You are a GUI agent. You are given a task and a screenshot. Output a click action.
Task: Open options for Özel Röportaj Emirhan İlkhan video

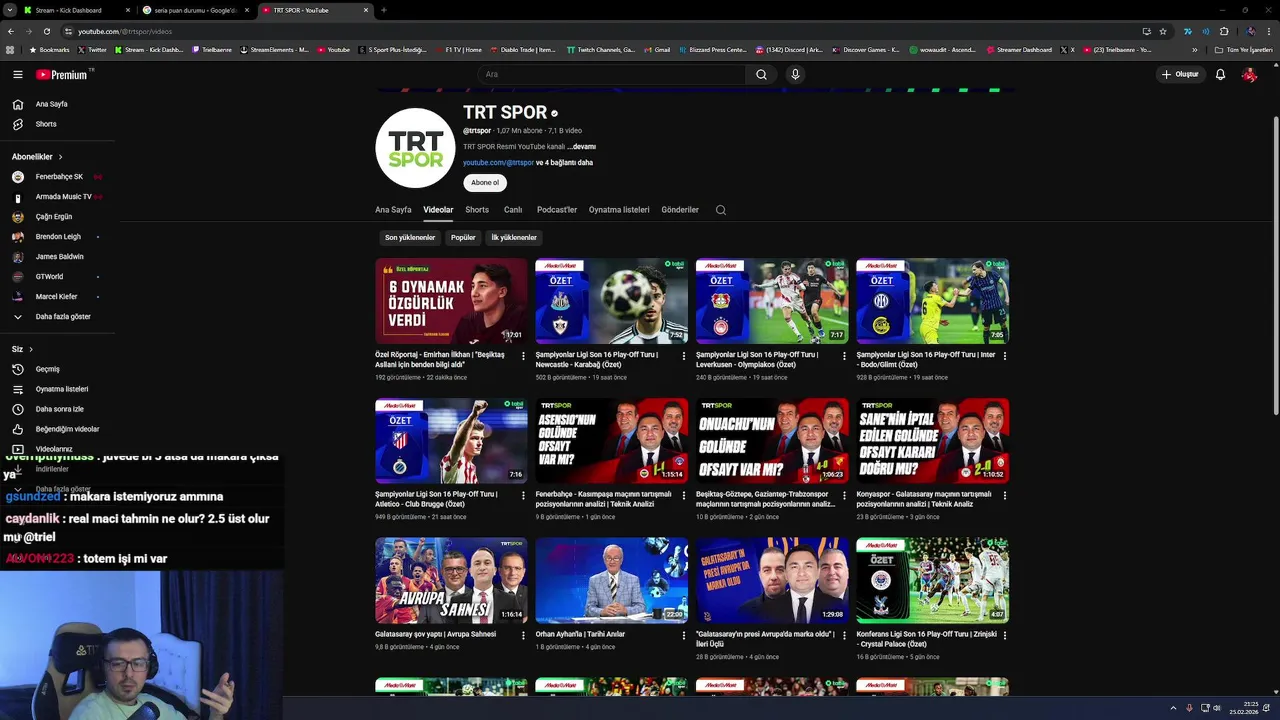pyautogui.click(x=523, y=355)
